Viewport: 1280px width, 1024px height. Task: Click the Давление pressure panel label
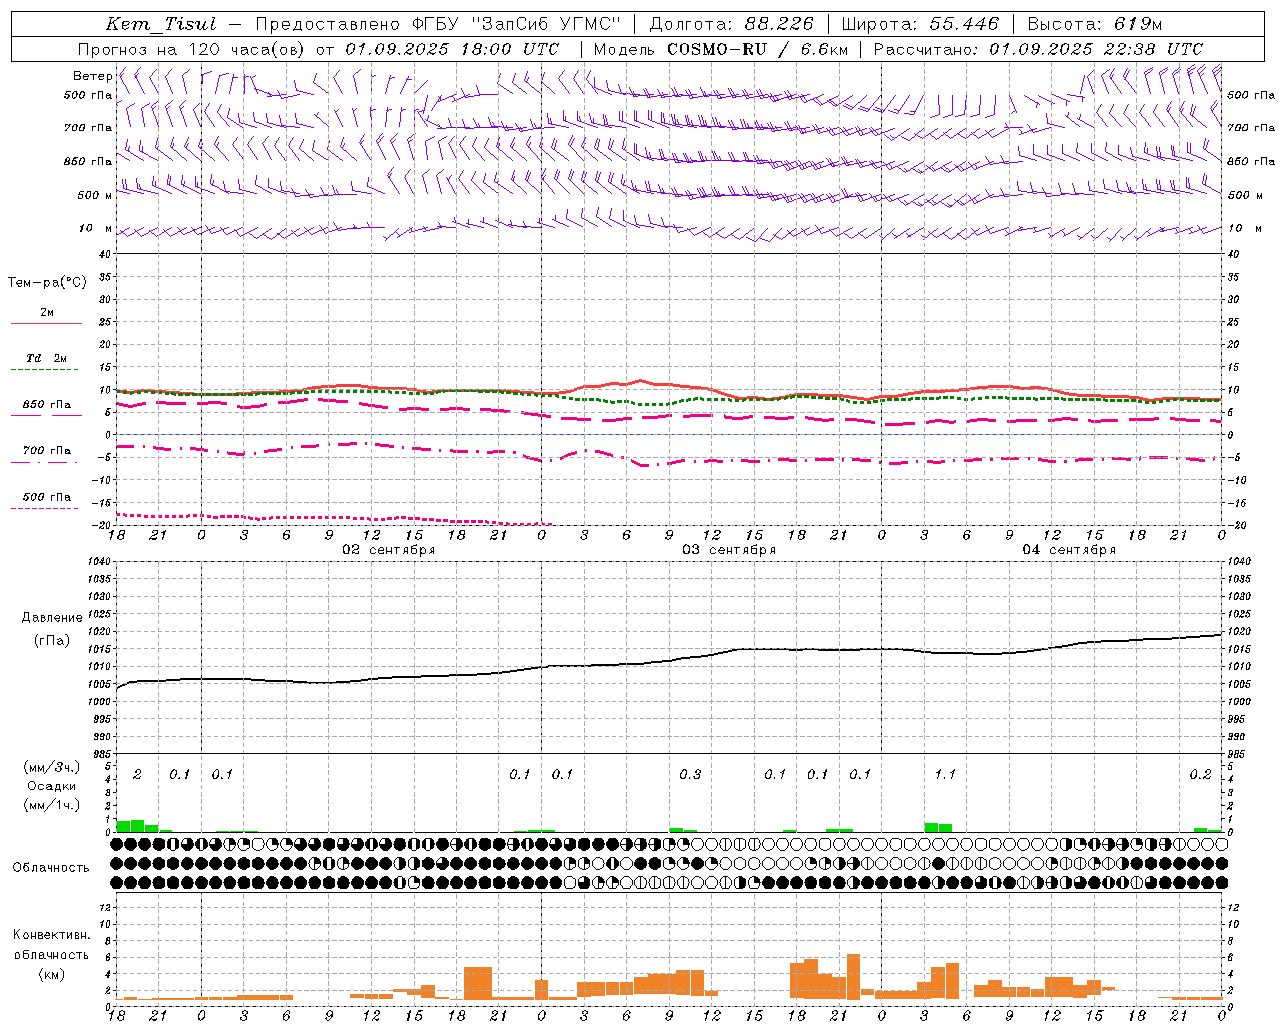52,618
